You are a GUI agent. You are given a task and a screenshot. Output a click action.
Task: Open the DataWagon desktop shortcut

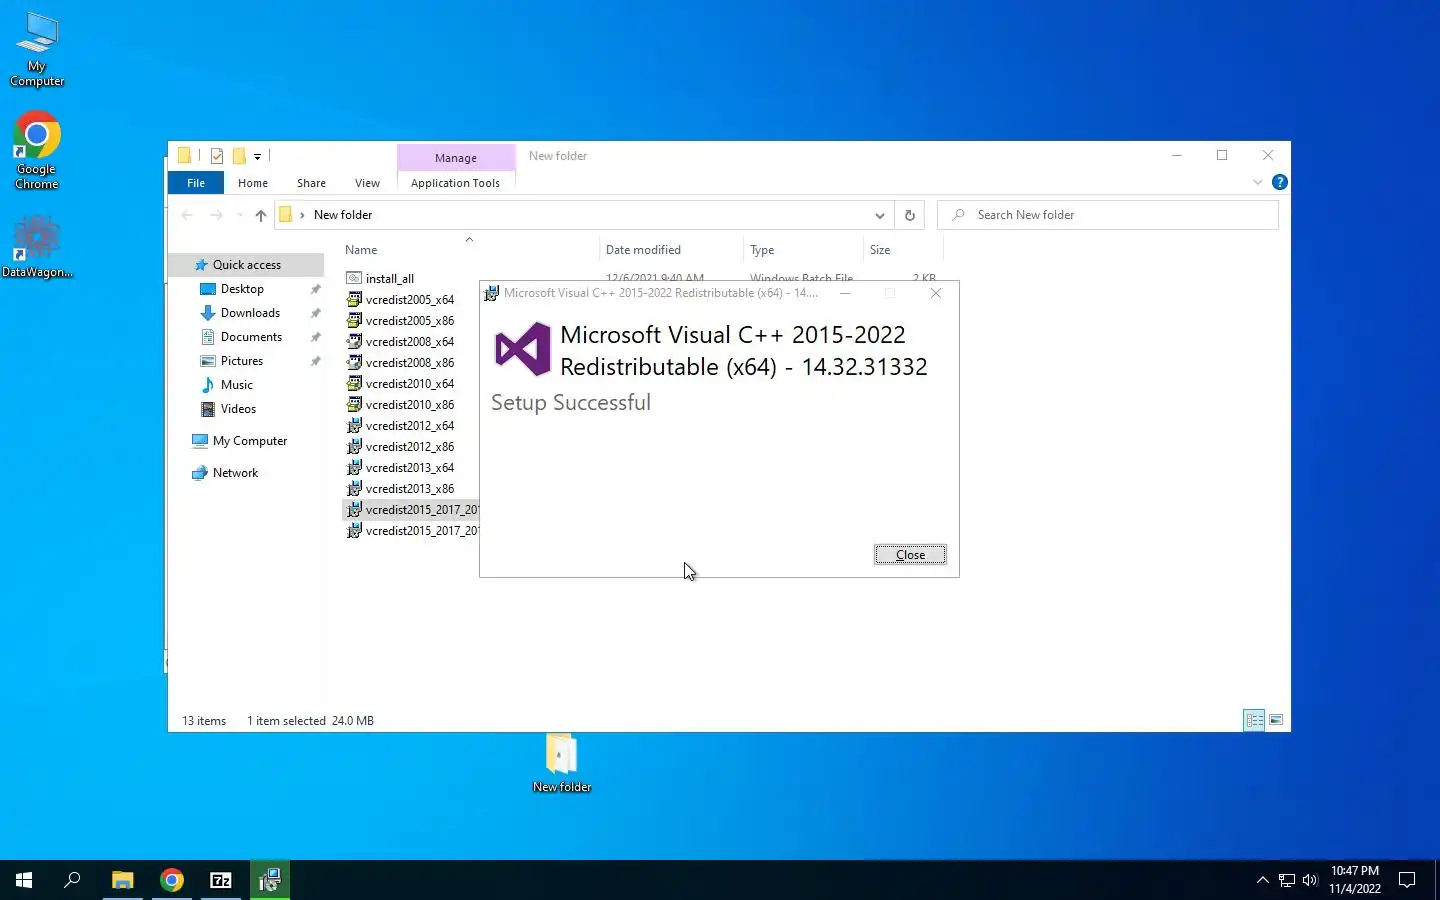[37, 248]
